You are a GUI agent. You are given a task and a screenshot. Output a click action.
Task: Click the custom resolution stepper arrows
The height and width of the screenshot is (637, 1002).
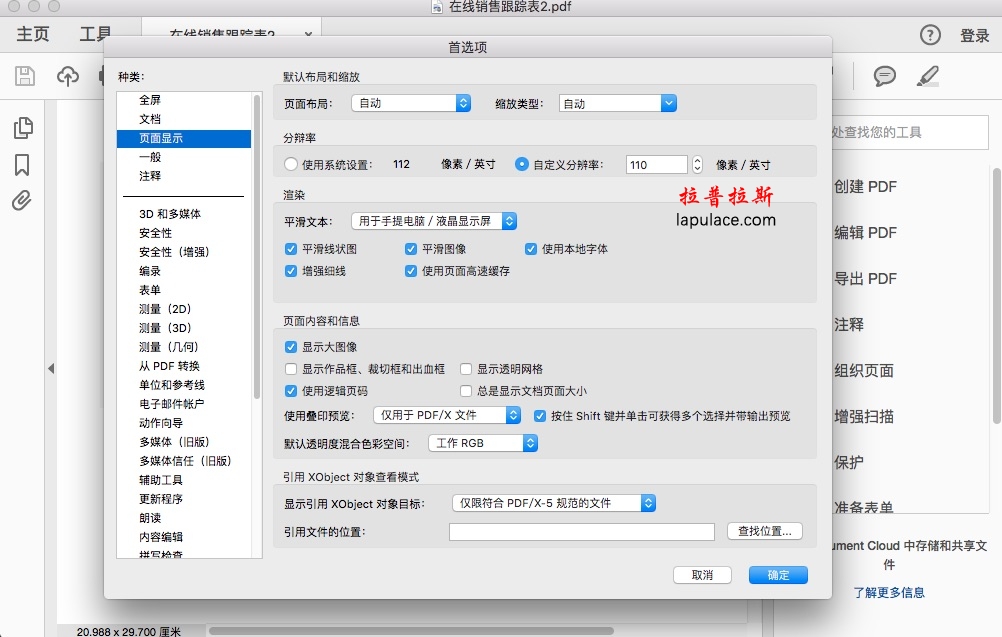coord(697,165)
